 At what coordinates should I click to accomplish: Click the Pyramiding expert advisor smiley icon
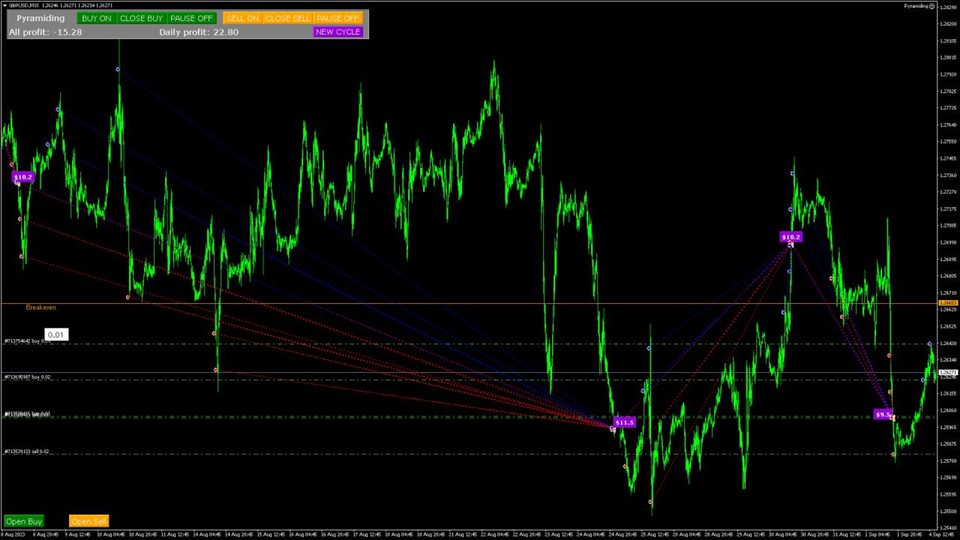pyautogui.click(x=932, y=6)
